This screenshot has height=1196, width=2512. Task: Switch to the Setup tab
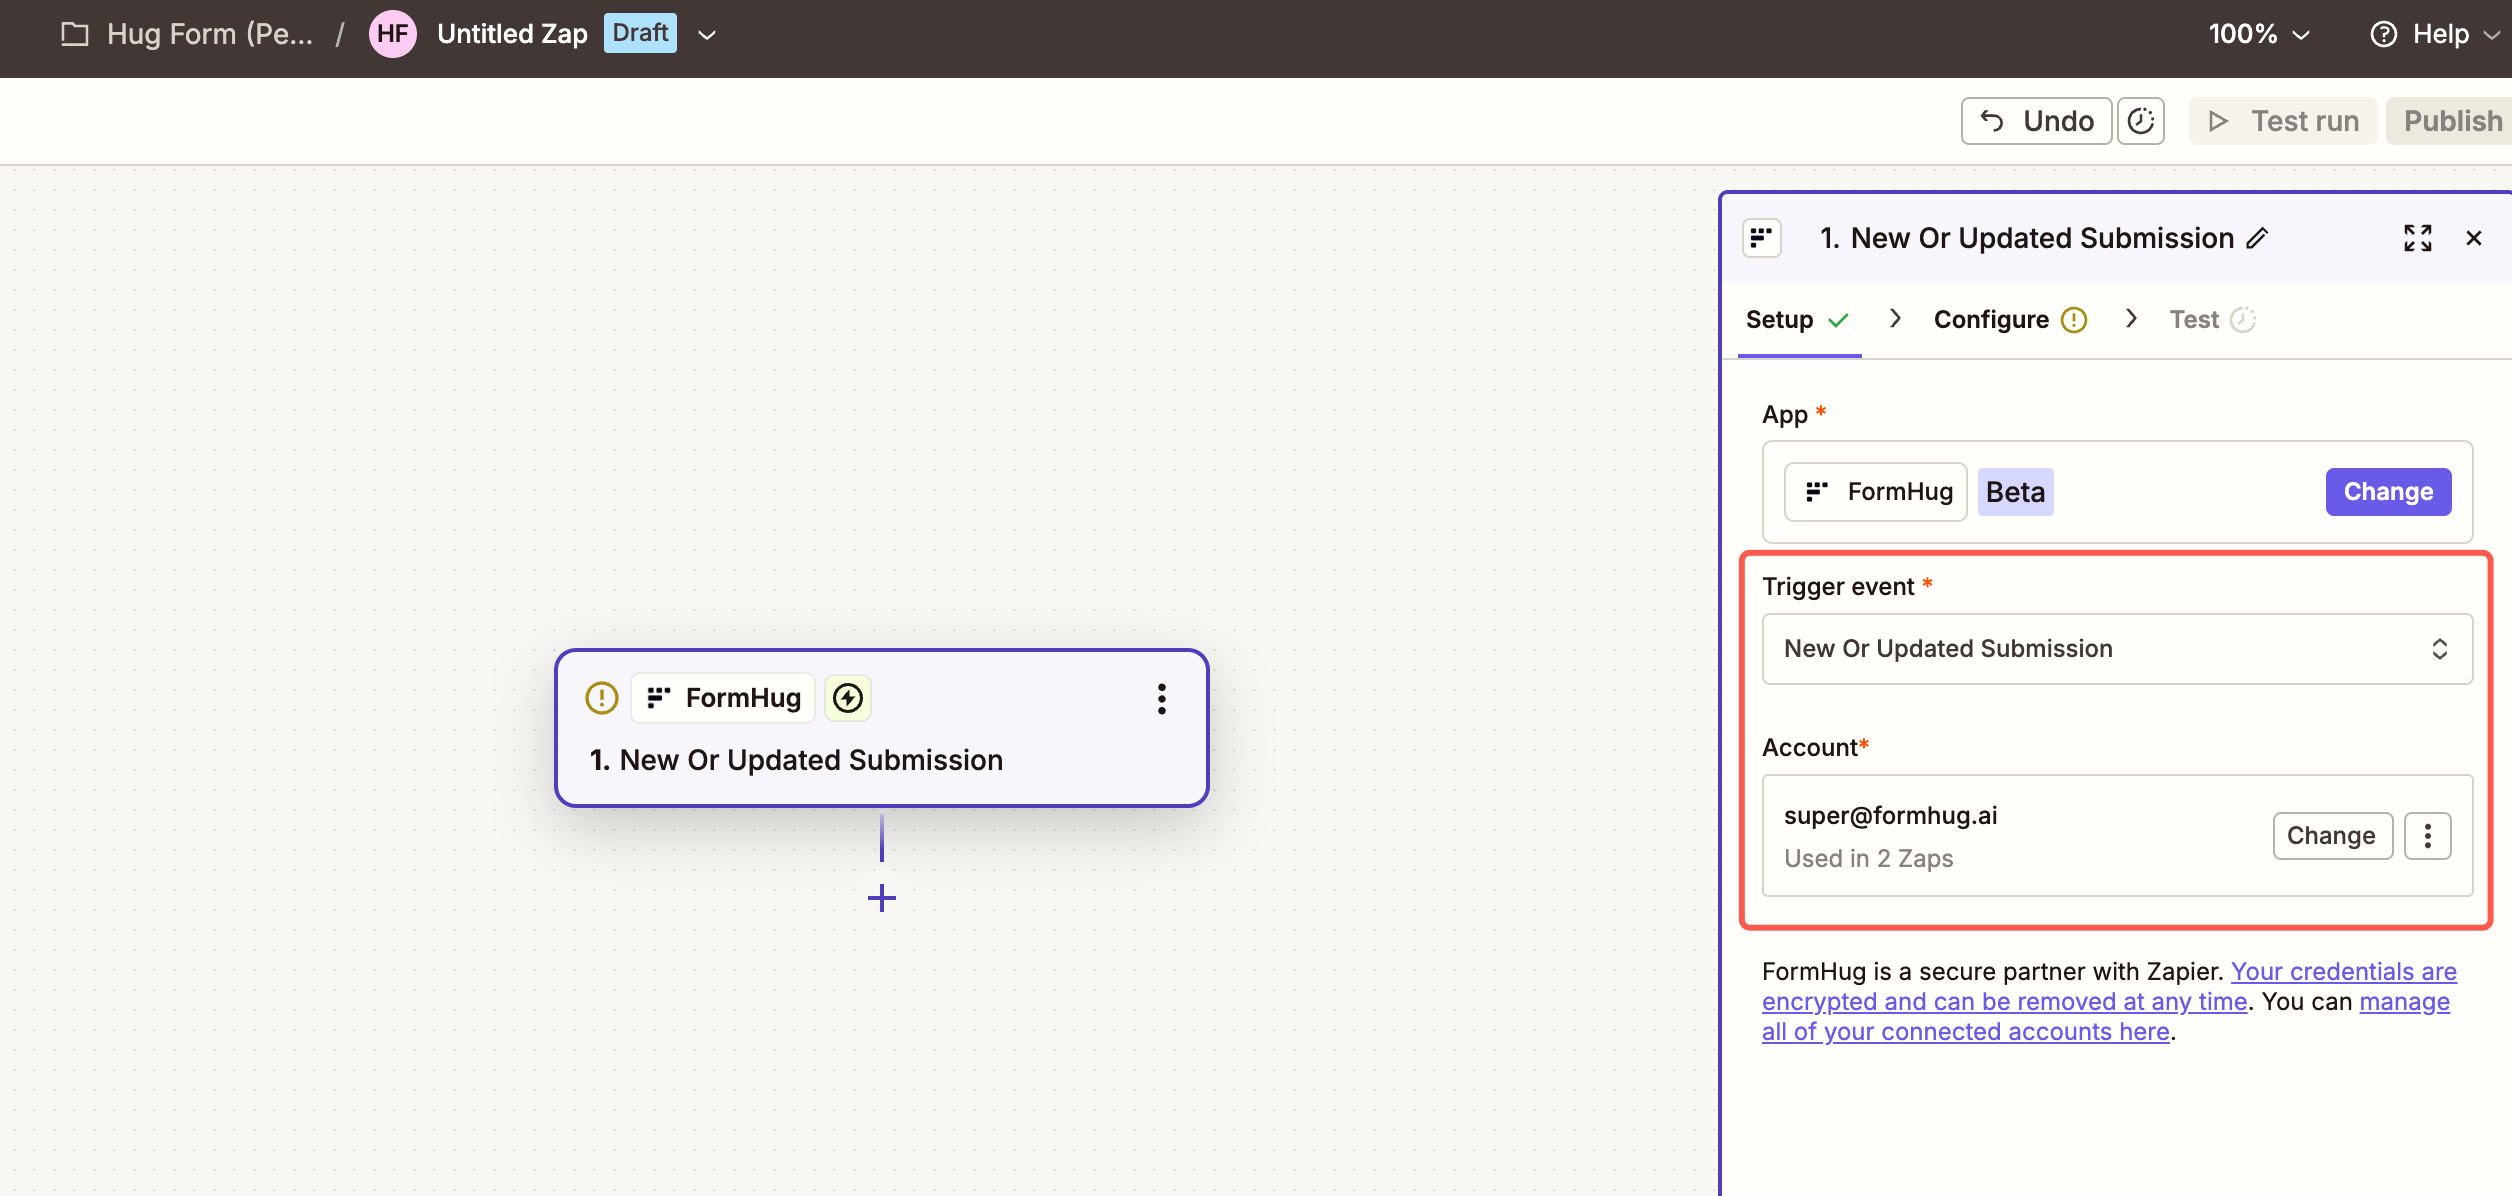coord(1799,320)
